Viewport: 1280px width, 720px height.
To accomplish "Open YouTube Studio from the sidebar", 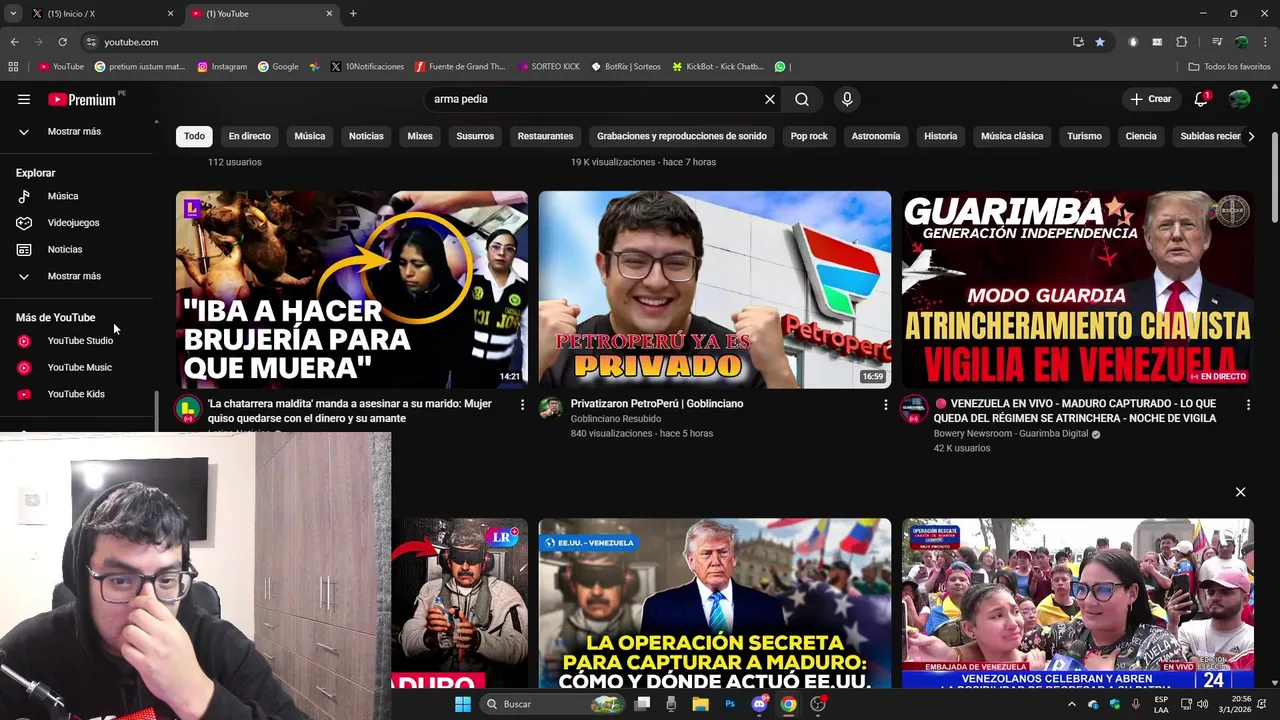I will coord(78,341).
